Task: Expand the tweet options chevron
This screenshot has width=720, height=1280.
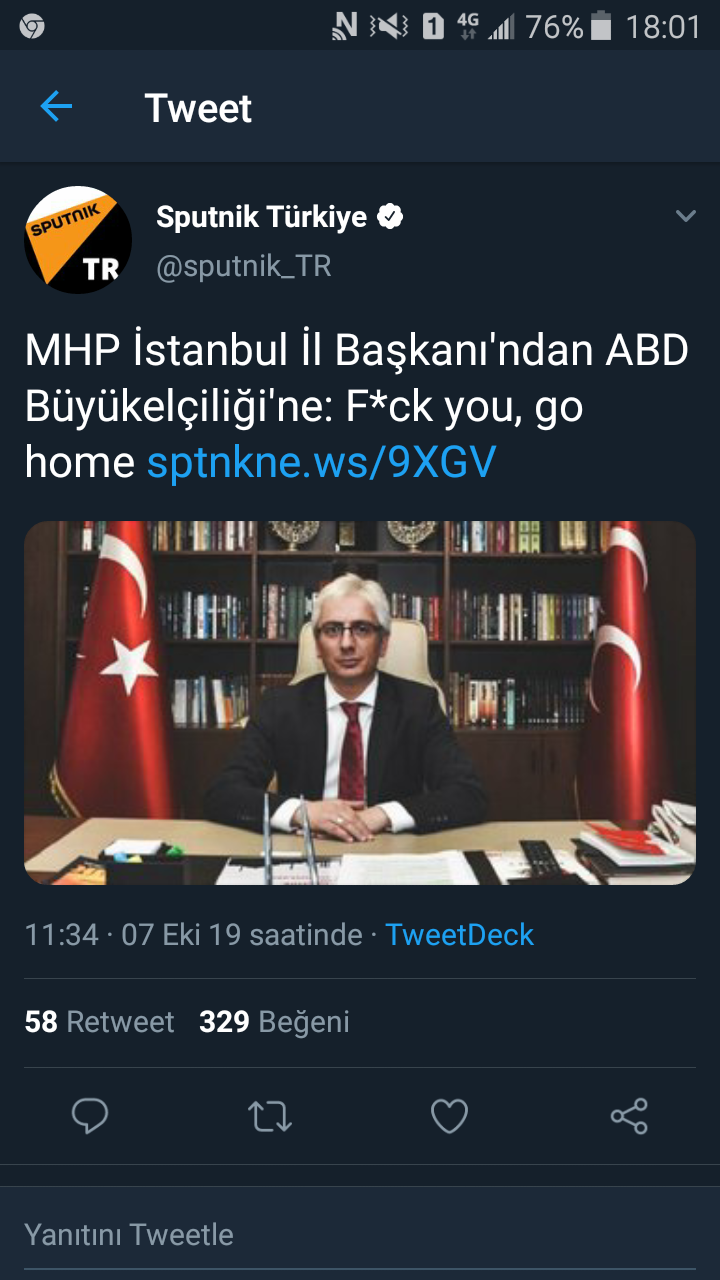Action: pyautogui.click(x=685, y=216)
